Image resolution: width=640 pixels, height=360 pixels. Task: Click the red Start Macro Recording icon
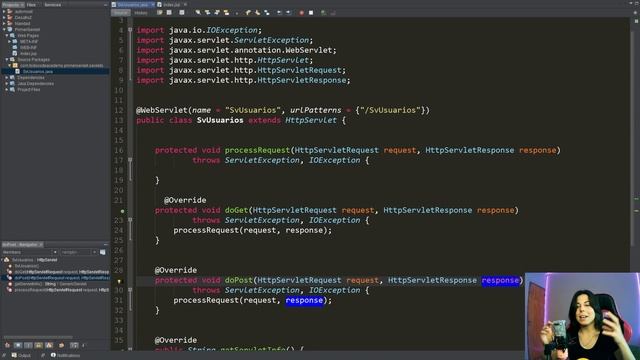tap(301, 13)
